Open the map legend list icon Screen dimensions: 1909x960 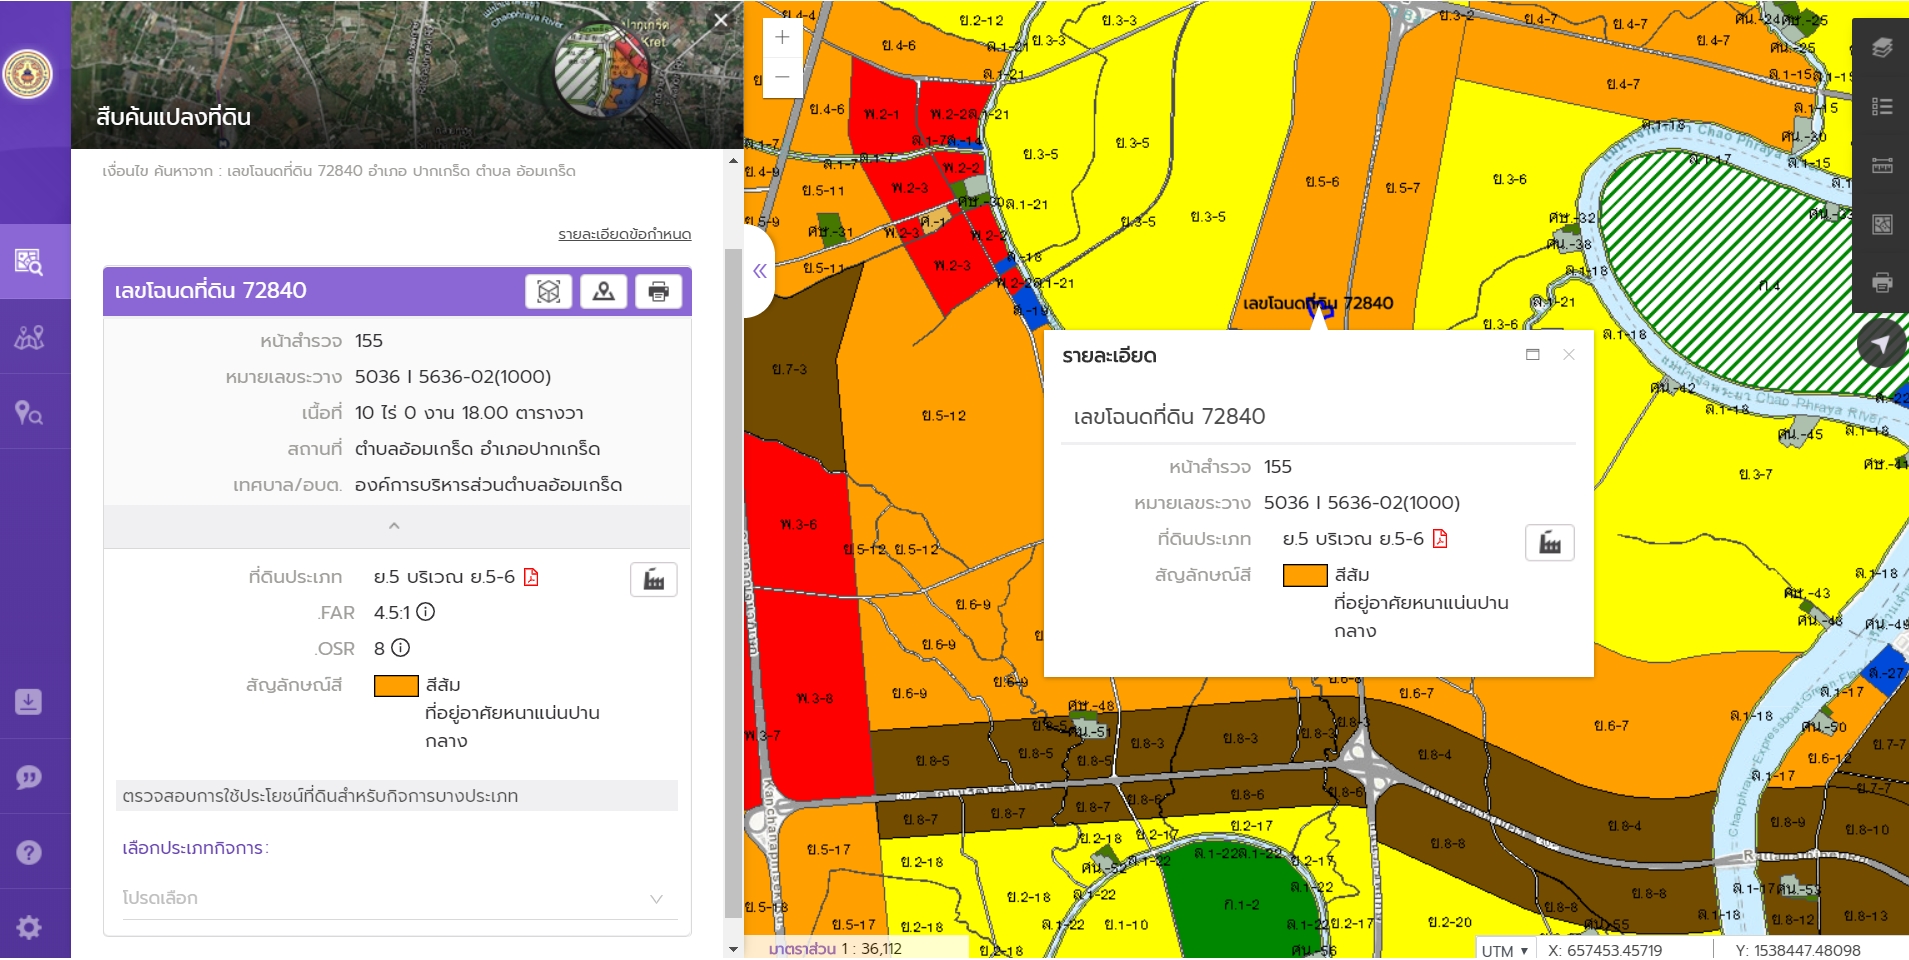[1881, 107]
